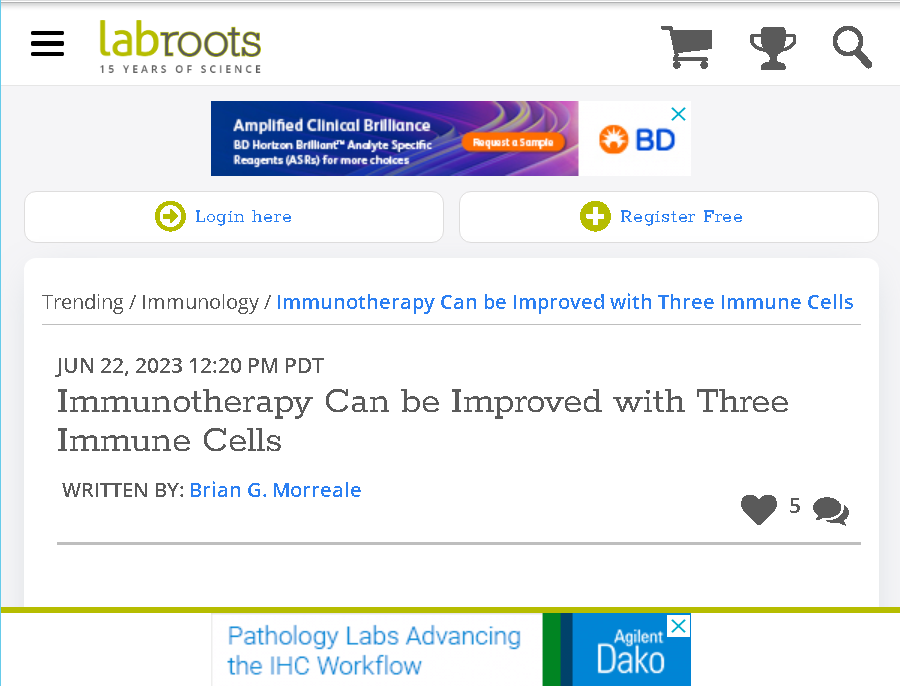Image resolution: width=900 pixels, height=686 pixels.
Task: Click the Login here button
Action: (234, 217)
